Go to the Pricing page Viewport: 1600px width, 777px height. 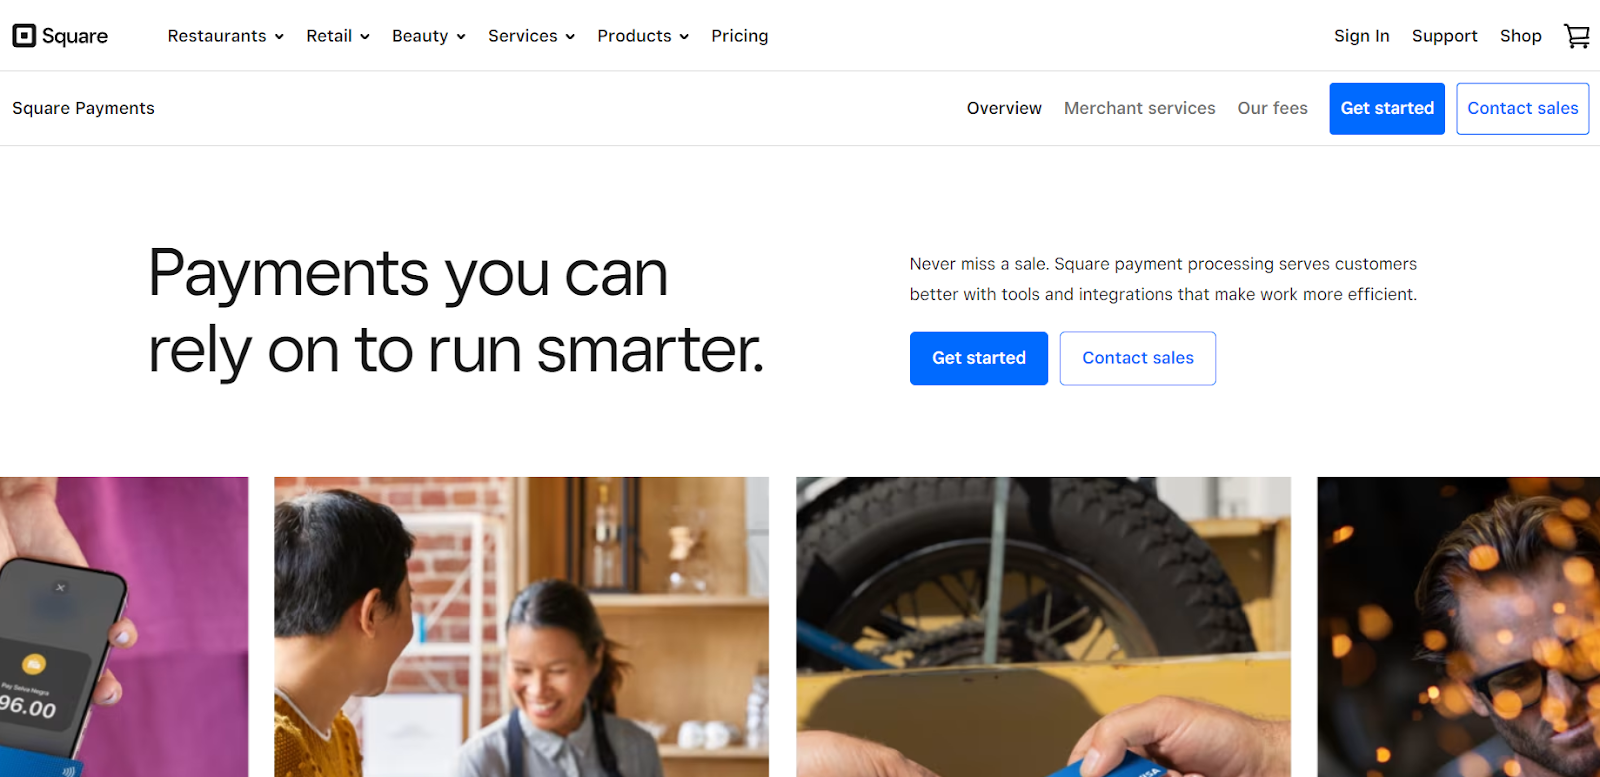(x=740, y=36)
